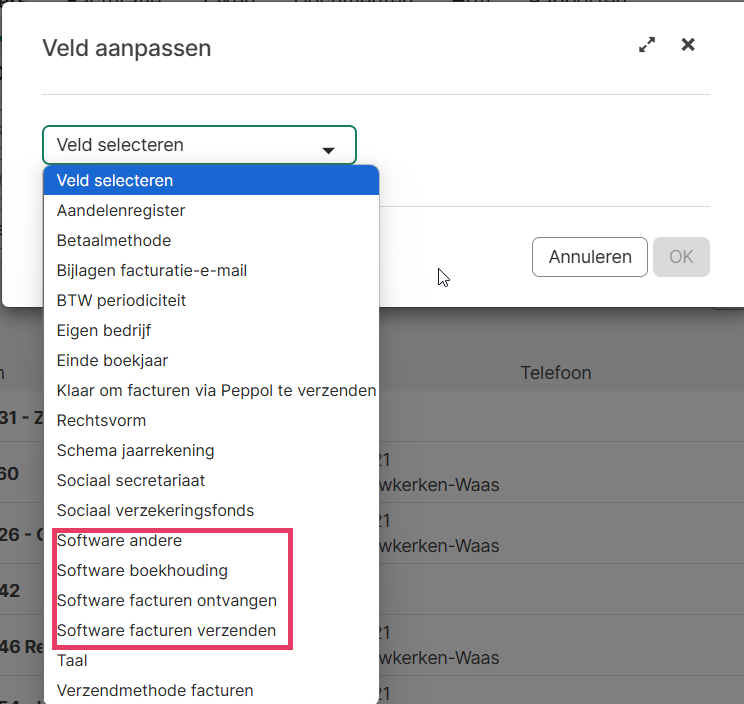Select Rechtsvorm field option
This screenshot has width=744, height=704.
pos(102,421)
